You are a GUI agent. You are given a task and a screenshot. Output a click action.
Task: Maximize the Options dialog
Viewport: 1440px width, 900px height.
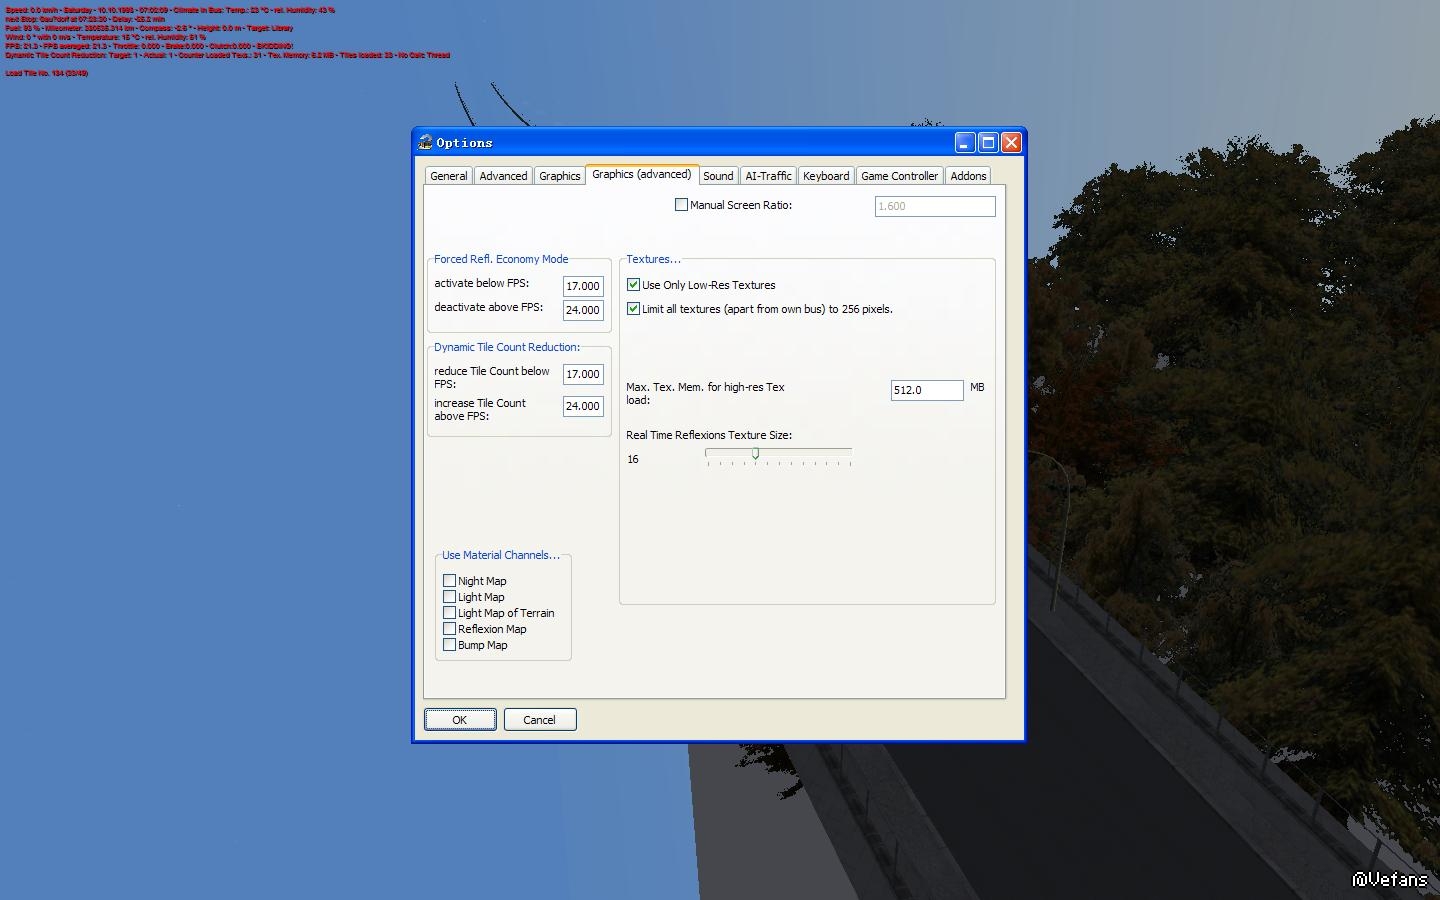coord(988,143)
